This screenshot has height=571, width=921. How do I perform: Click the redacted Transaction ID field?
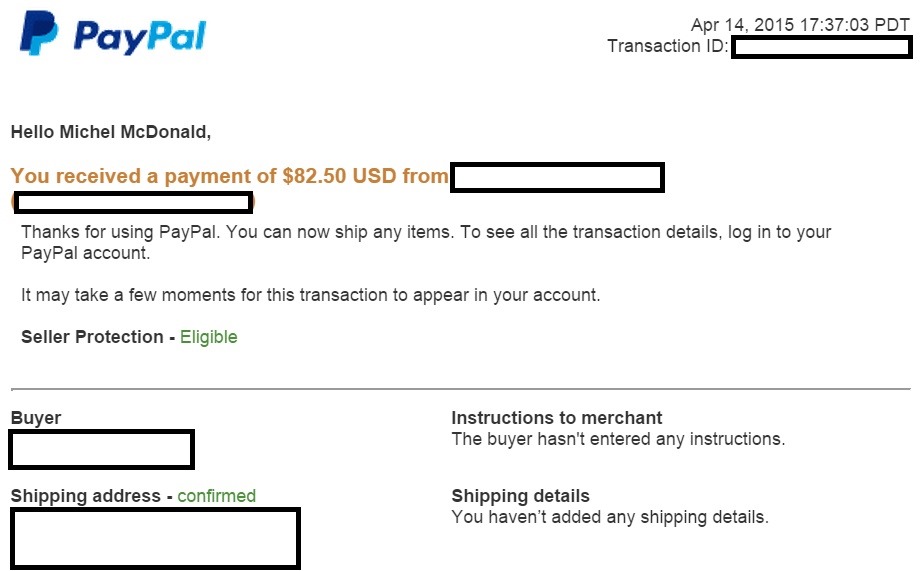(x=821, y=47)
